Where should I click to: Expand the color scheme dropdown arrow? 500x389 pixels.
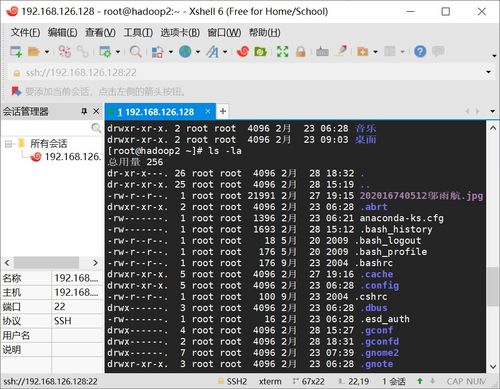[171, 52]
